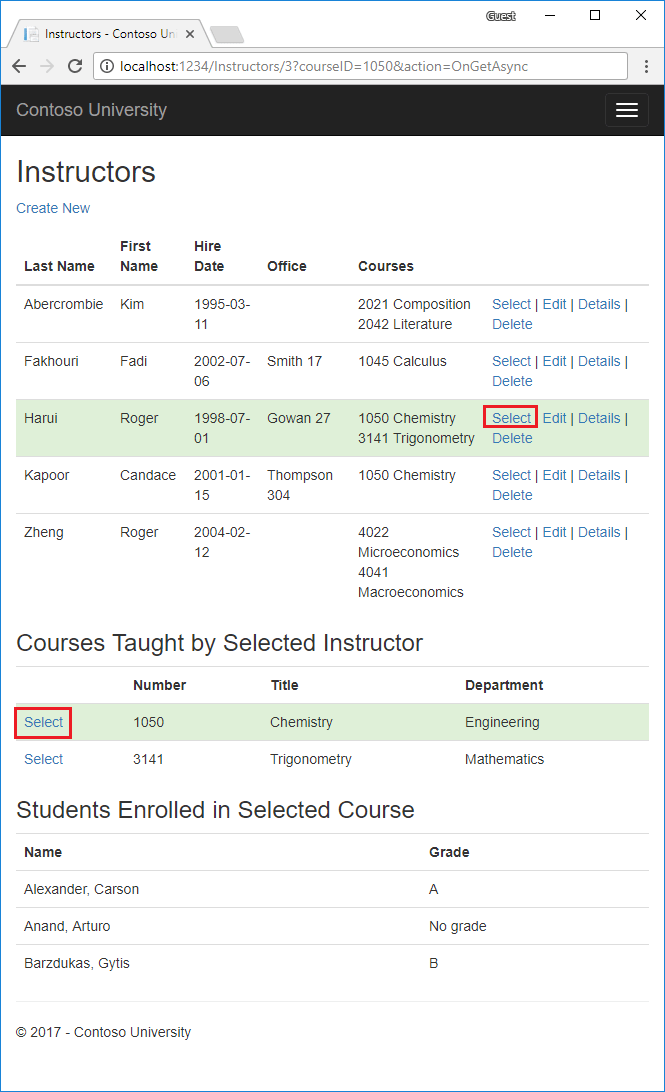Click the browser back navigation arrow
665x1092 pixels.
point(20,66)
